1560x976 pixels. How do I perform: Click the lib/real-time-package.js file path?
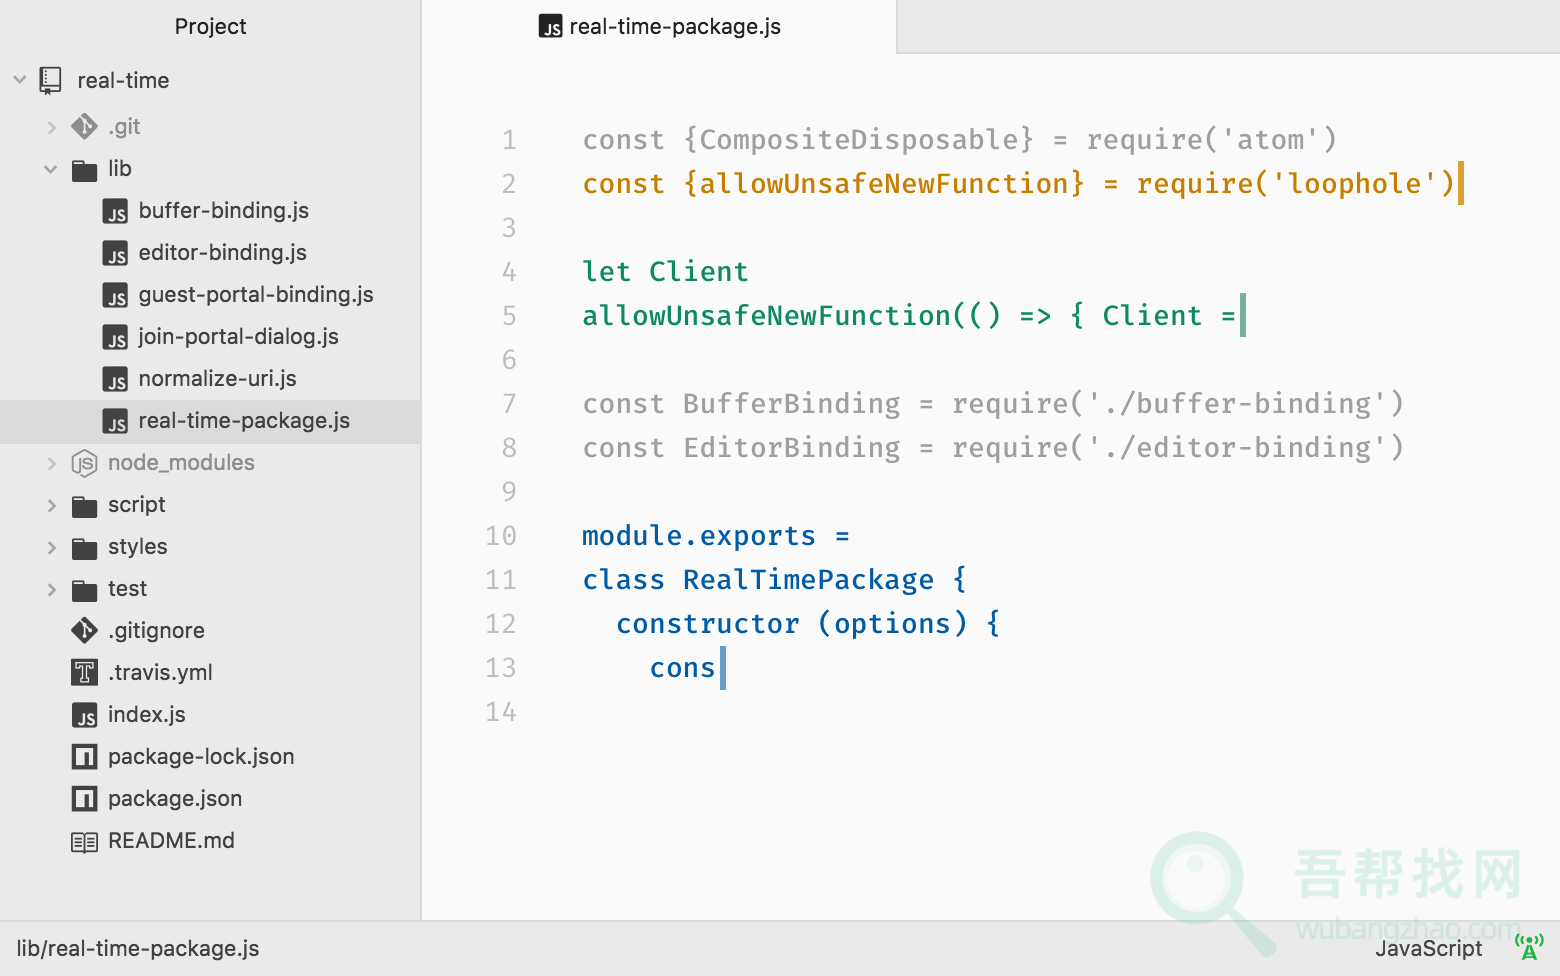pyautogui.click(x=138, y=948)
